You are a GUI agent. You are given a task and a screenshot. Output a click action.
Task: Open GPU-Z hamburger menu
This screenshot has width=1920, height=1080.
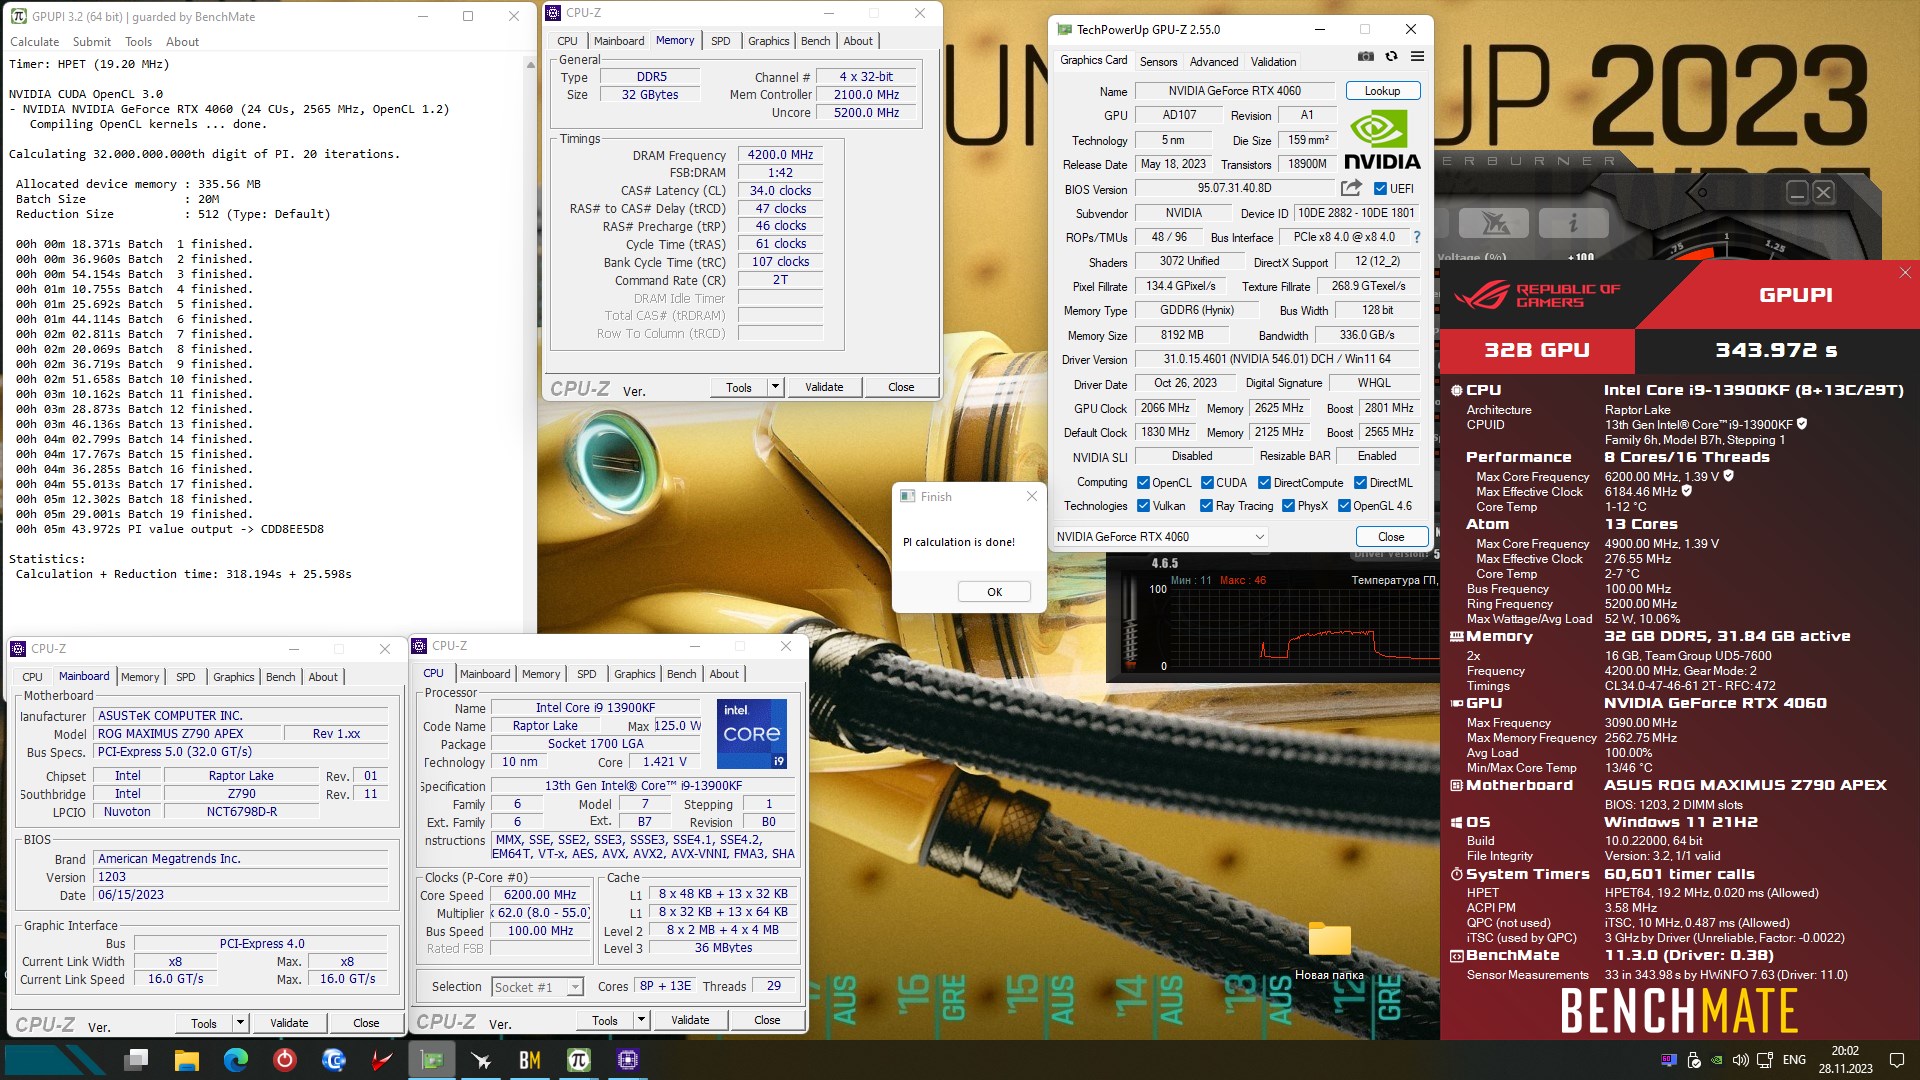pyautogui.click(x=1417, y=57)
